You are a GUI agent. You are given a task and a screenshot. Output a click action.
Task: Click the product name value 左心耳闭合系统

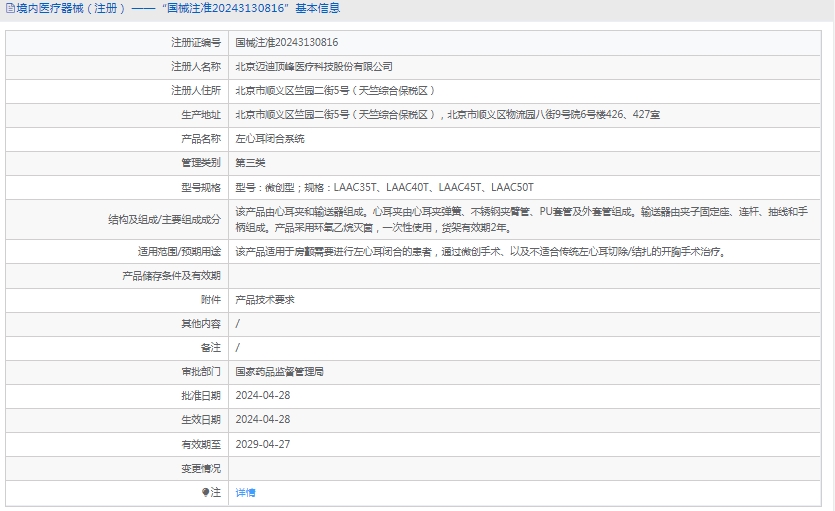[269, 139]
